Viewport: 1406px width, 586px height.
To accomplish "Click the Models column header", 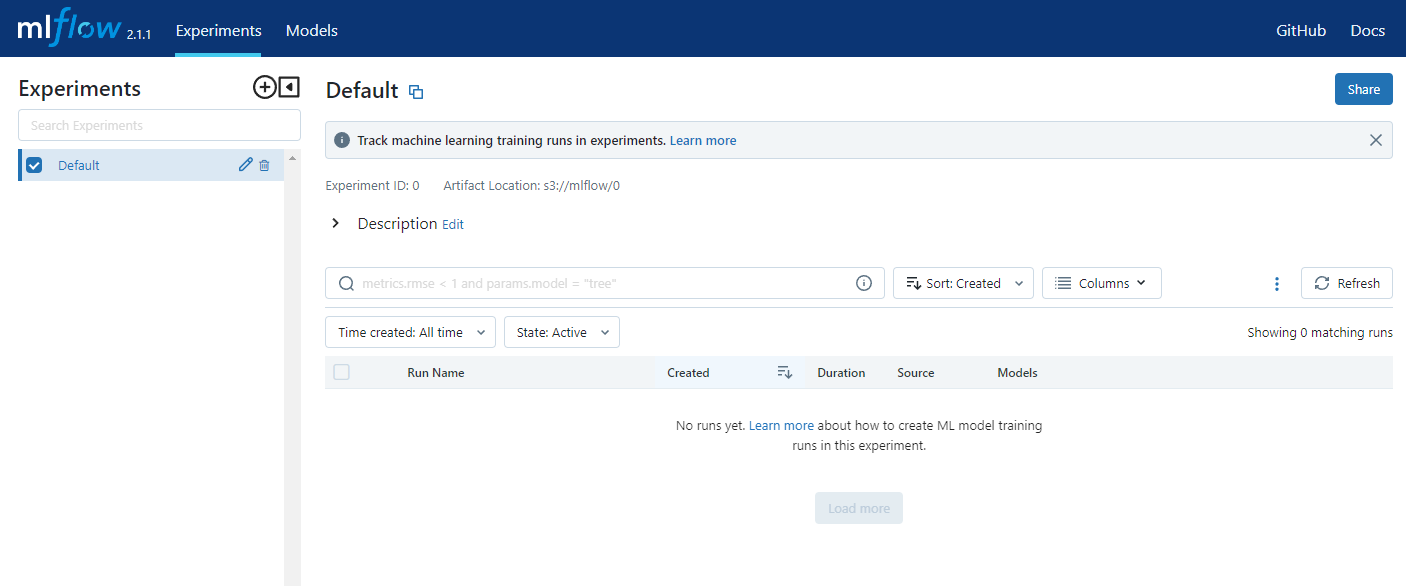I will (1017, 372).
